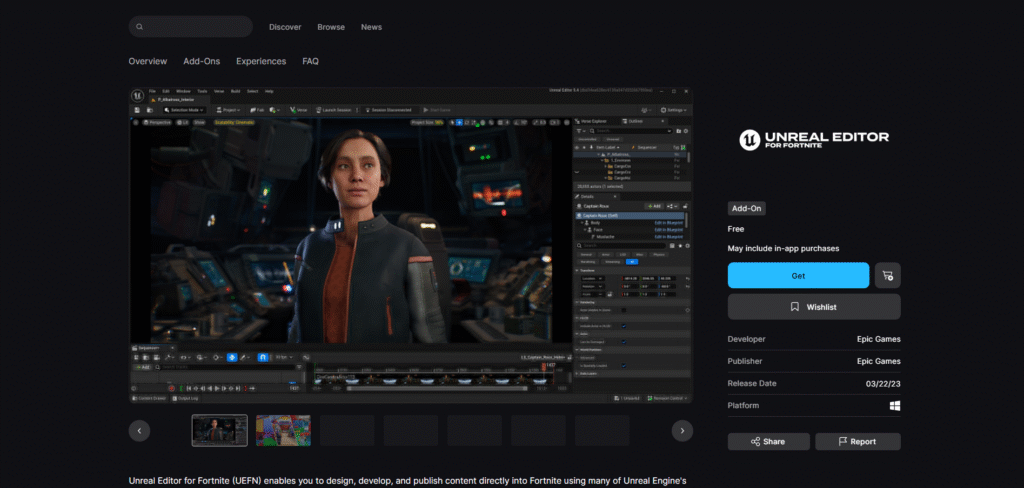Click the 'Free' price label

[735, 229]
